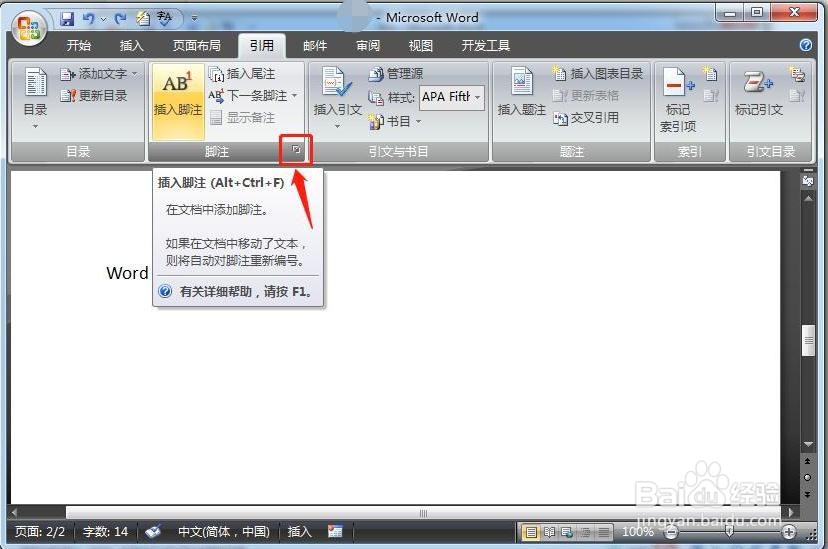Click the insert index icon in 索引 group
828x549 pixels.
(x=710, y=73)
